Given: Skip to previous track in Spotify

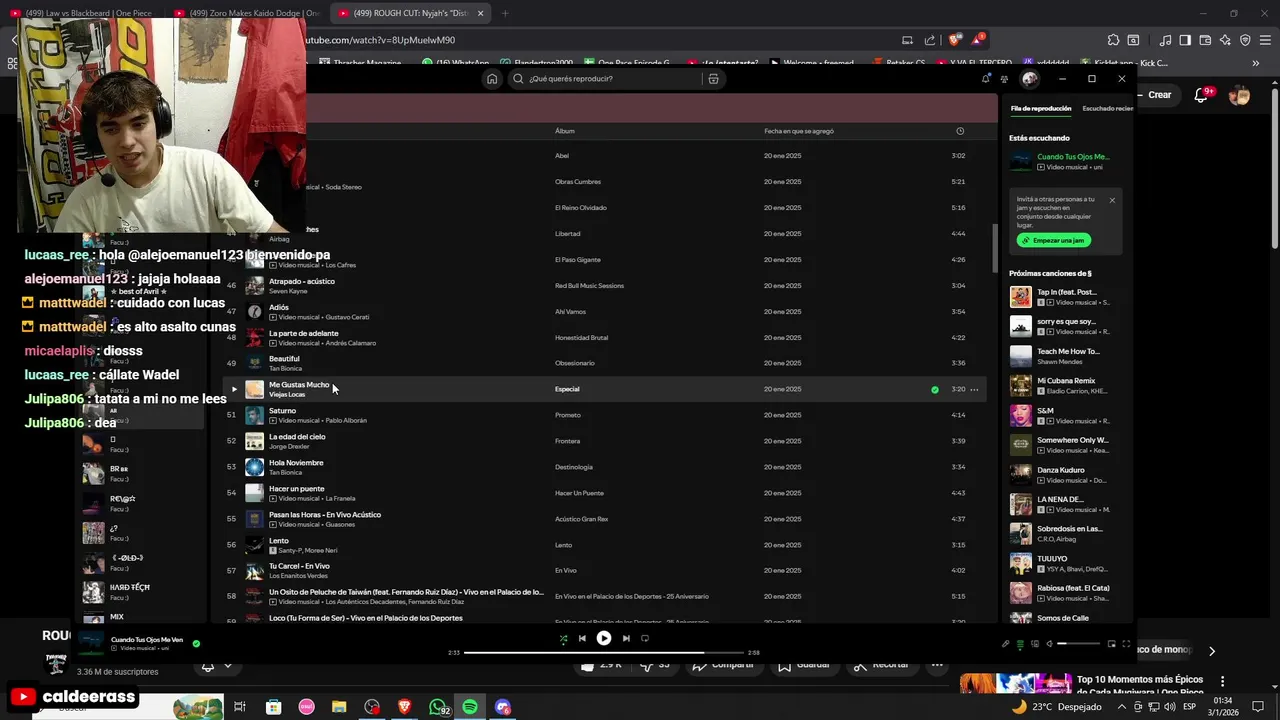Looking at the screenshot, I should coord(582,638).
